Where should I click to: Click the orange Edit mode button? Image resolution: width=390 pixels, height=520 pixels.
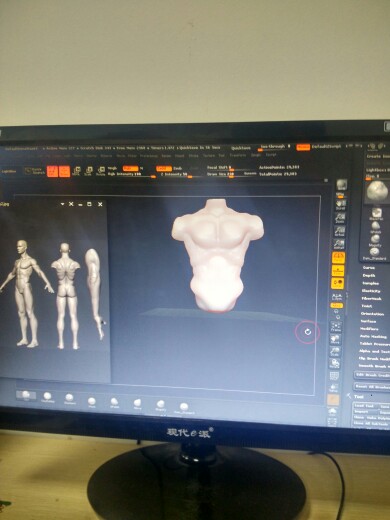tap(52, 171)
